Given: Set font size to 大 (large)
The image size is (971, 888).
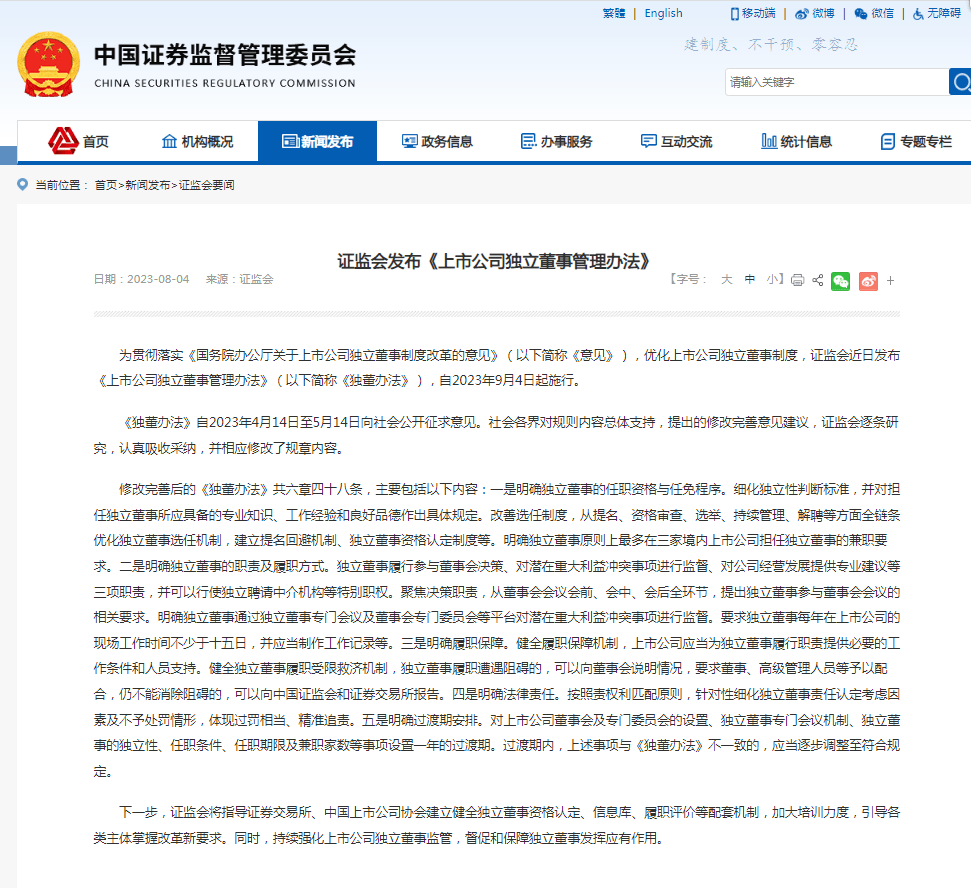Looking at the screenshot, I should click(x=727, y=280).
